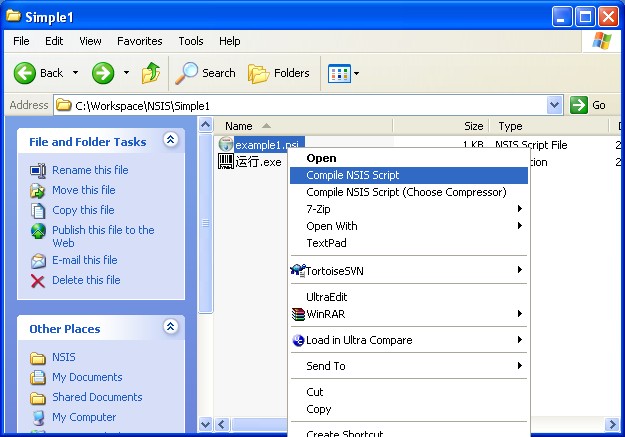Click the NSIS folder icon

pos(38,358)
